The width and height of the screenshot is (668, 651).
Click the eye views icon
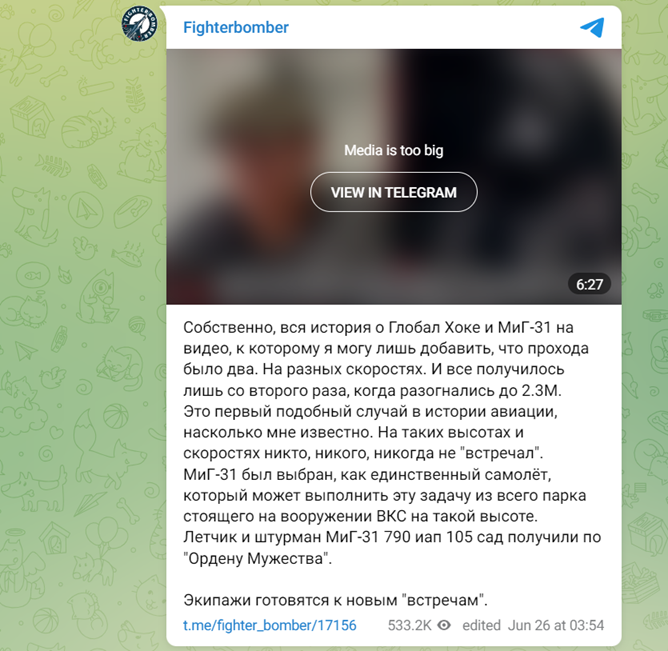click(444, 625)
